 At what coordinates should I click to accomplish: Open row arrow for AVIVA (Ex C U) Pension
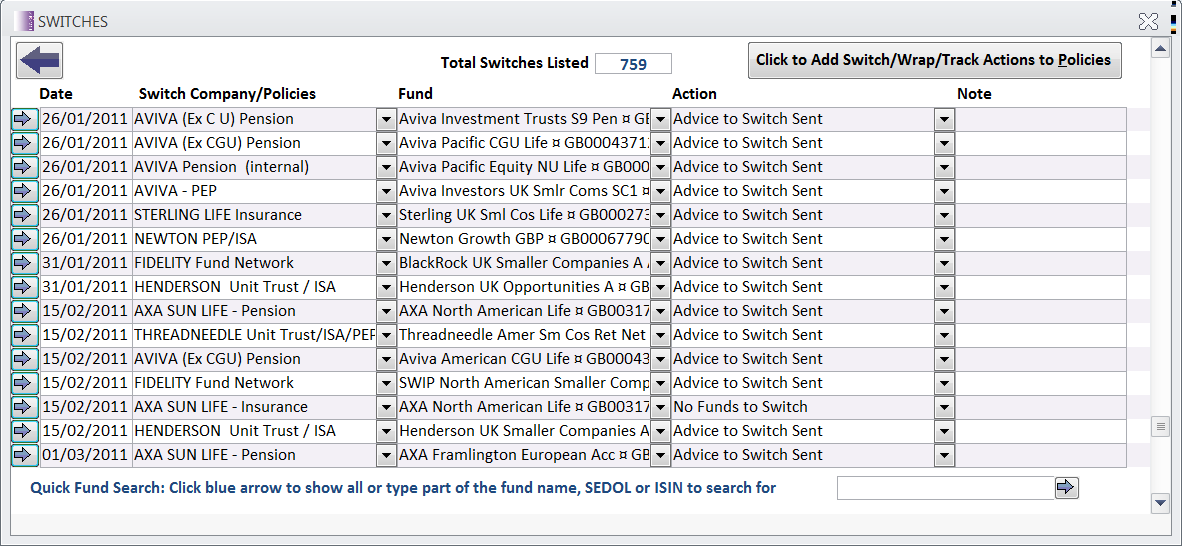[25, 119]
